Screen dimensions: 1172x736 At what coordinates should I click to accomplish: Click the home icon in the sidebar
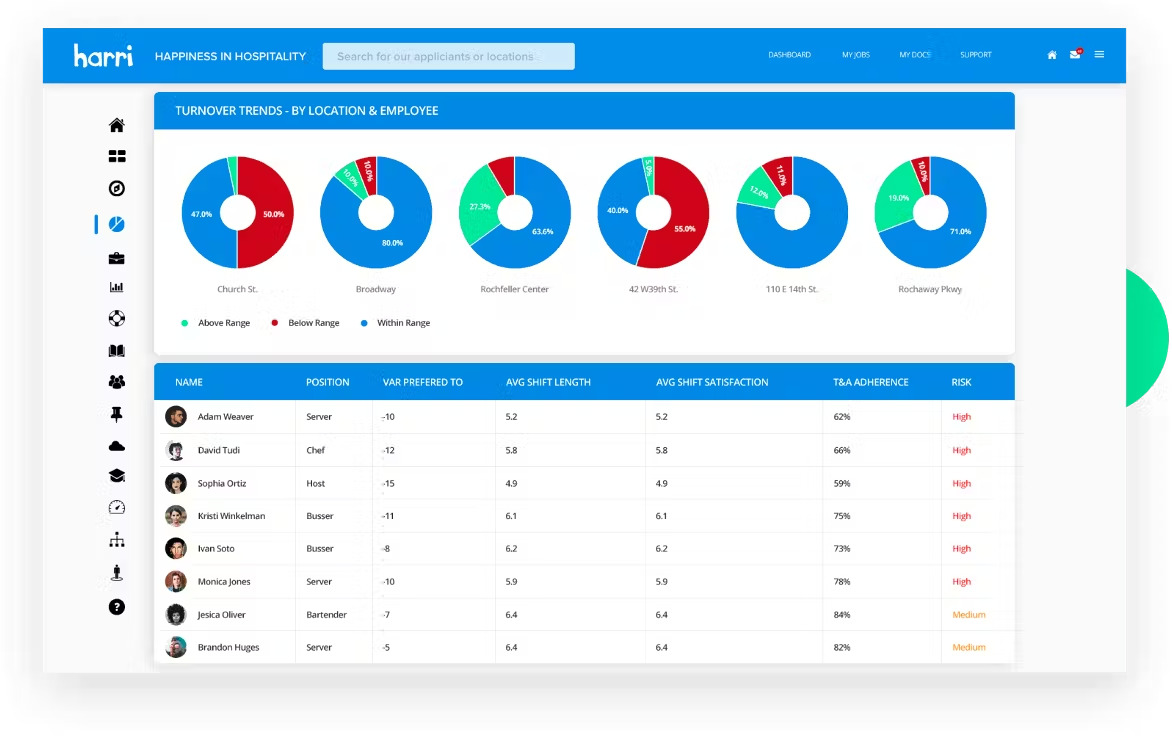click(x=117, y=125)
